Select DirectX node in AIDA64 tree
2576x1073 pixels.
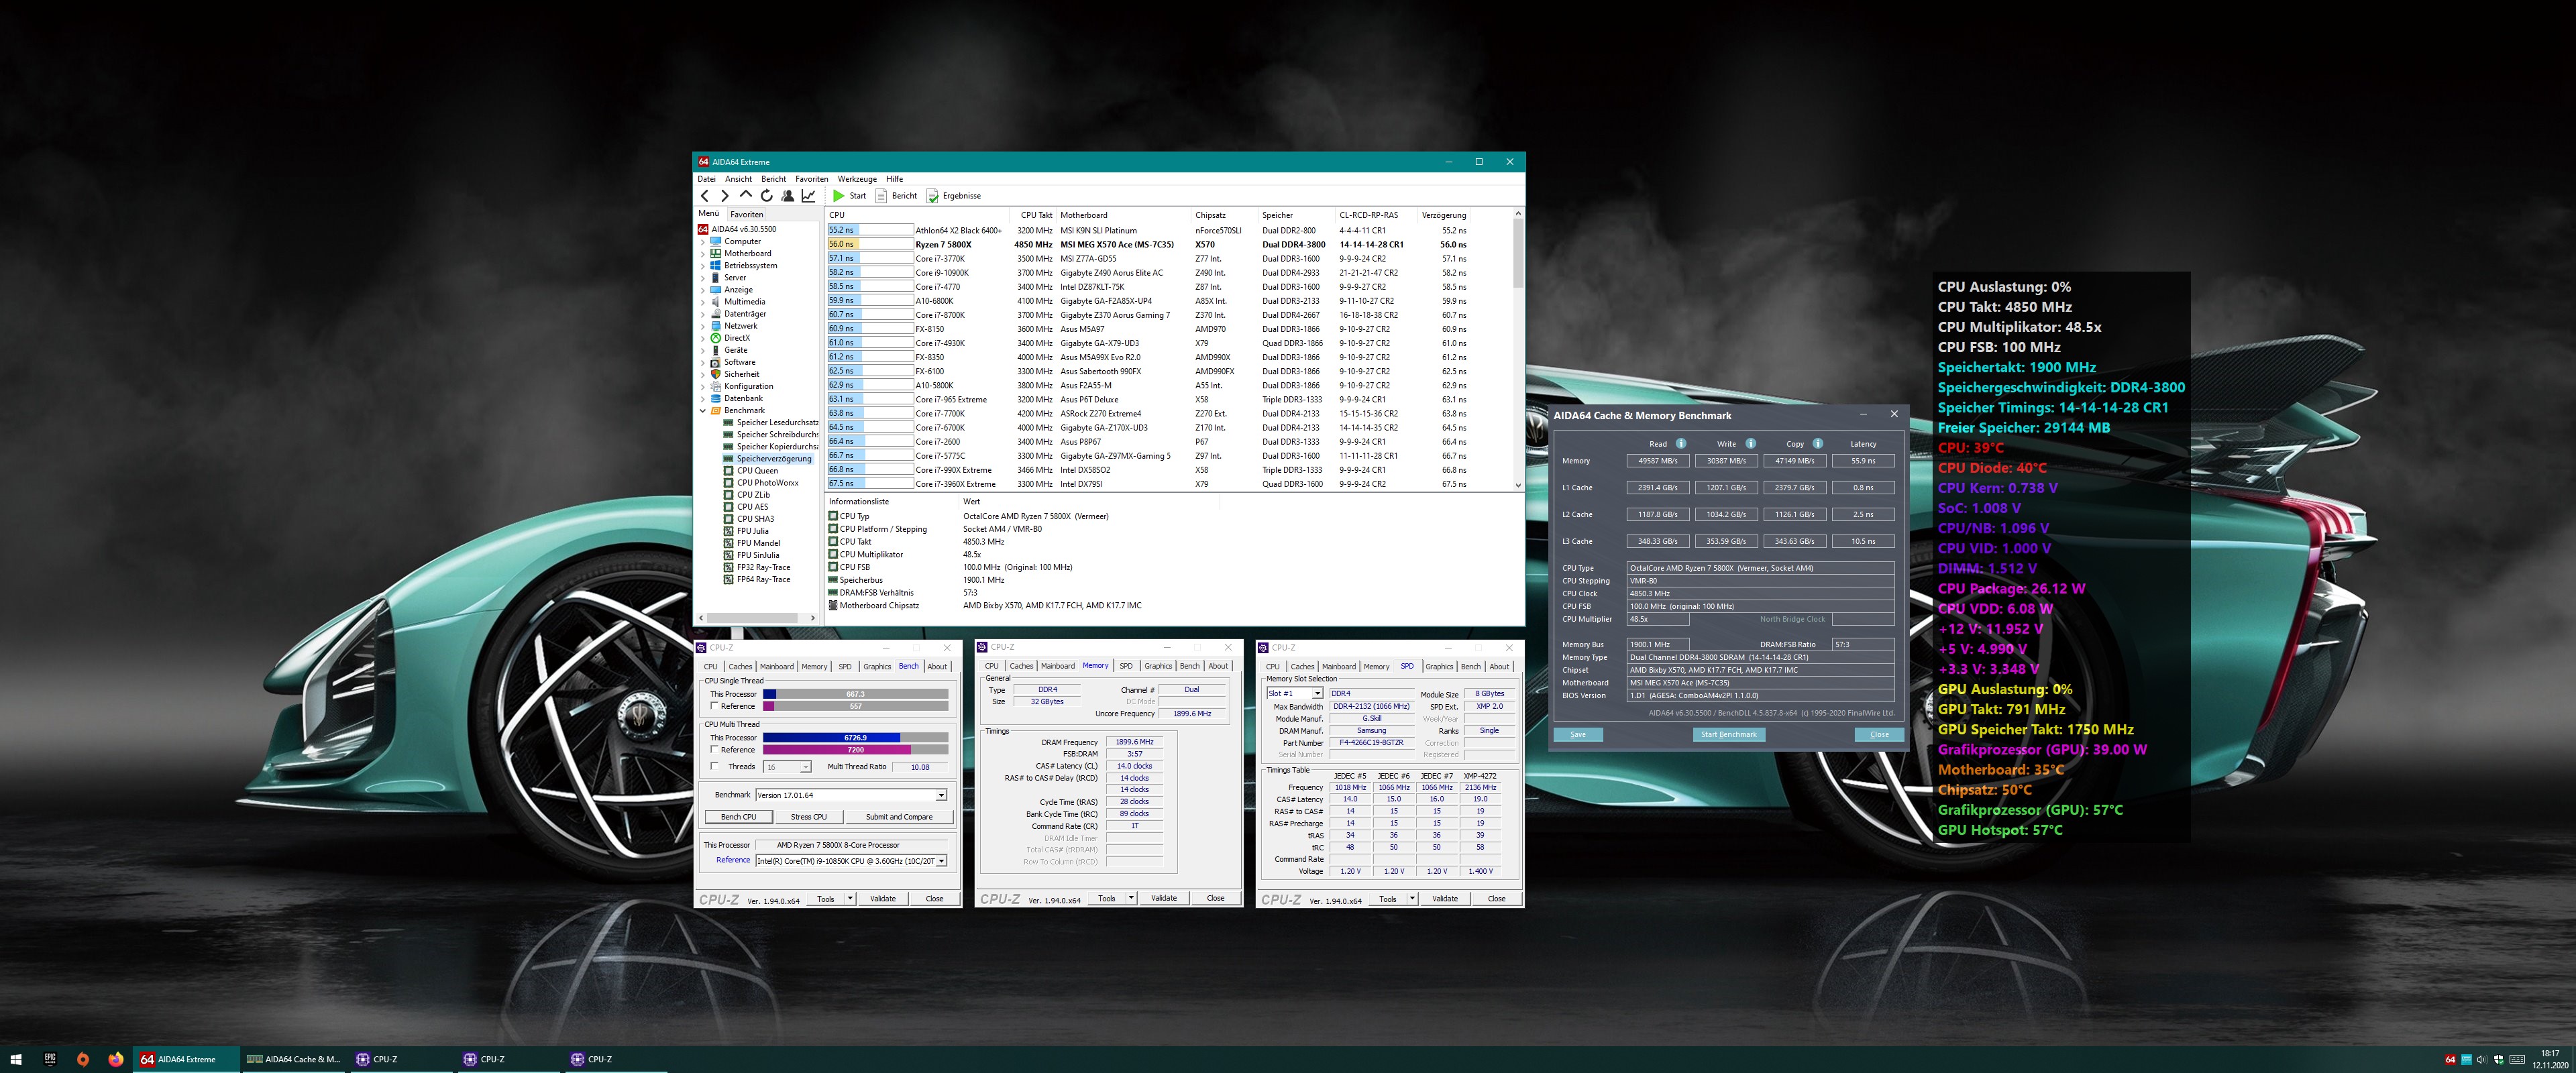tap(731, 338)
